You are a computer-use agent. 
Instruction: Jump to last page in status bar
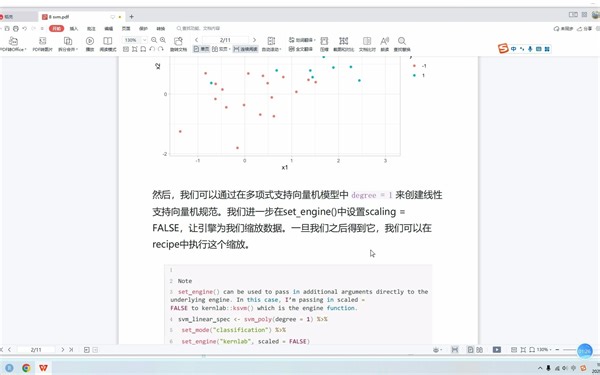pos(71,350)
